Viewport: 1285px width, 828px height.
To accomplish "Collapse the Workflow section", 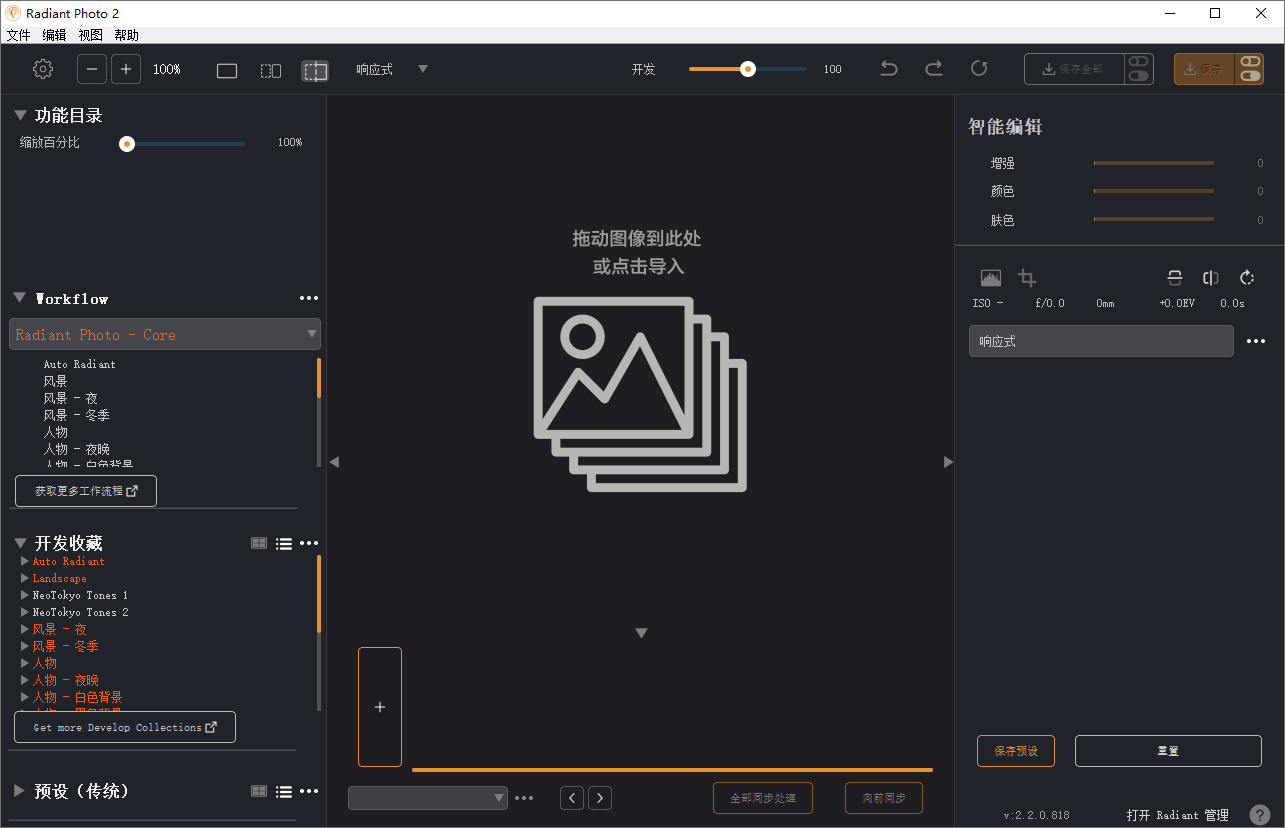I will pyautogui.click(x=20, y=298).
